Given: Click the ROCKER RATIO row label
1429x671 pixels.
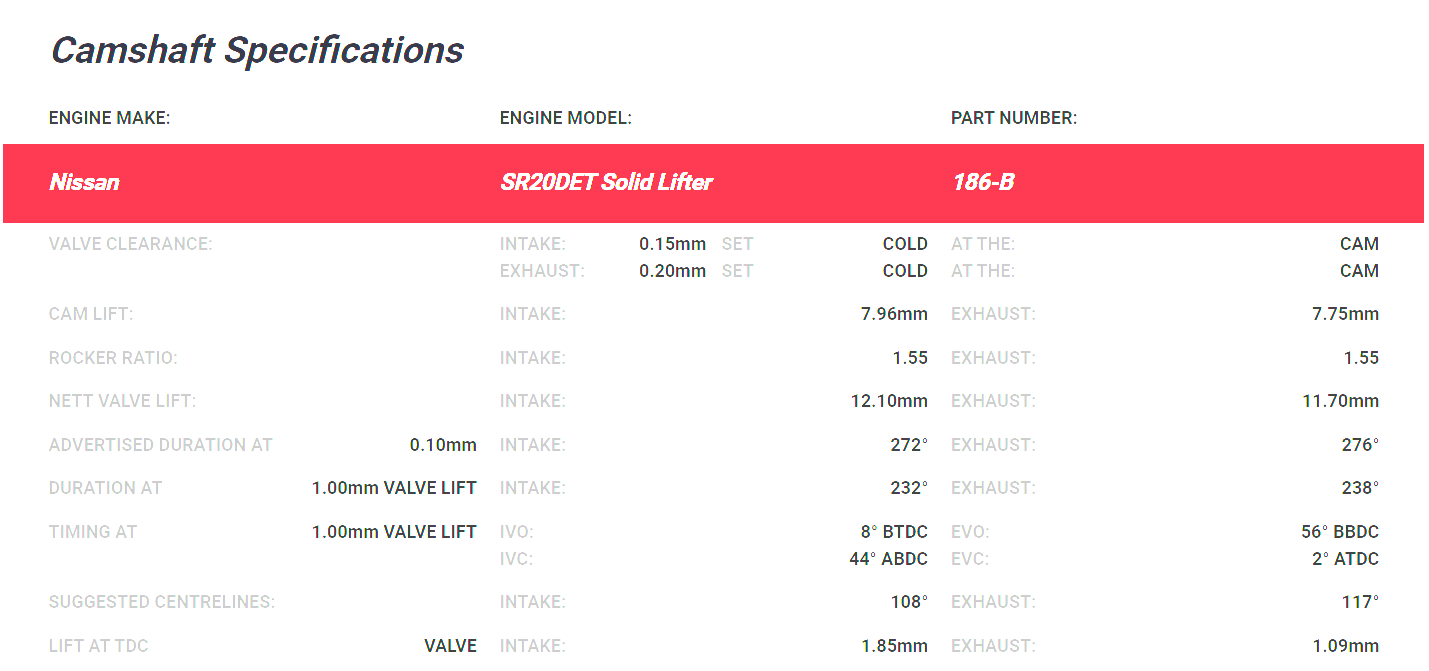Looking at the screenshot, I should [113, 358].
